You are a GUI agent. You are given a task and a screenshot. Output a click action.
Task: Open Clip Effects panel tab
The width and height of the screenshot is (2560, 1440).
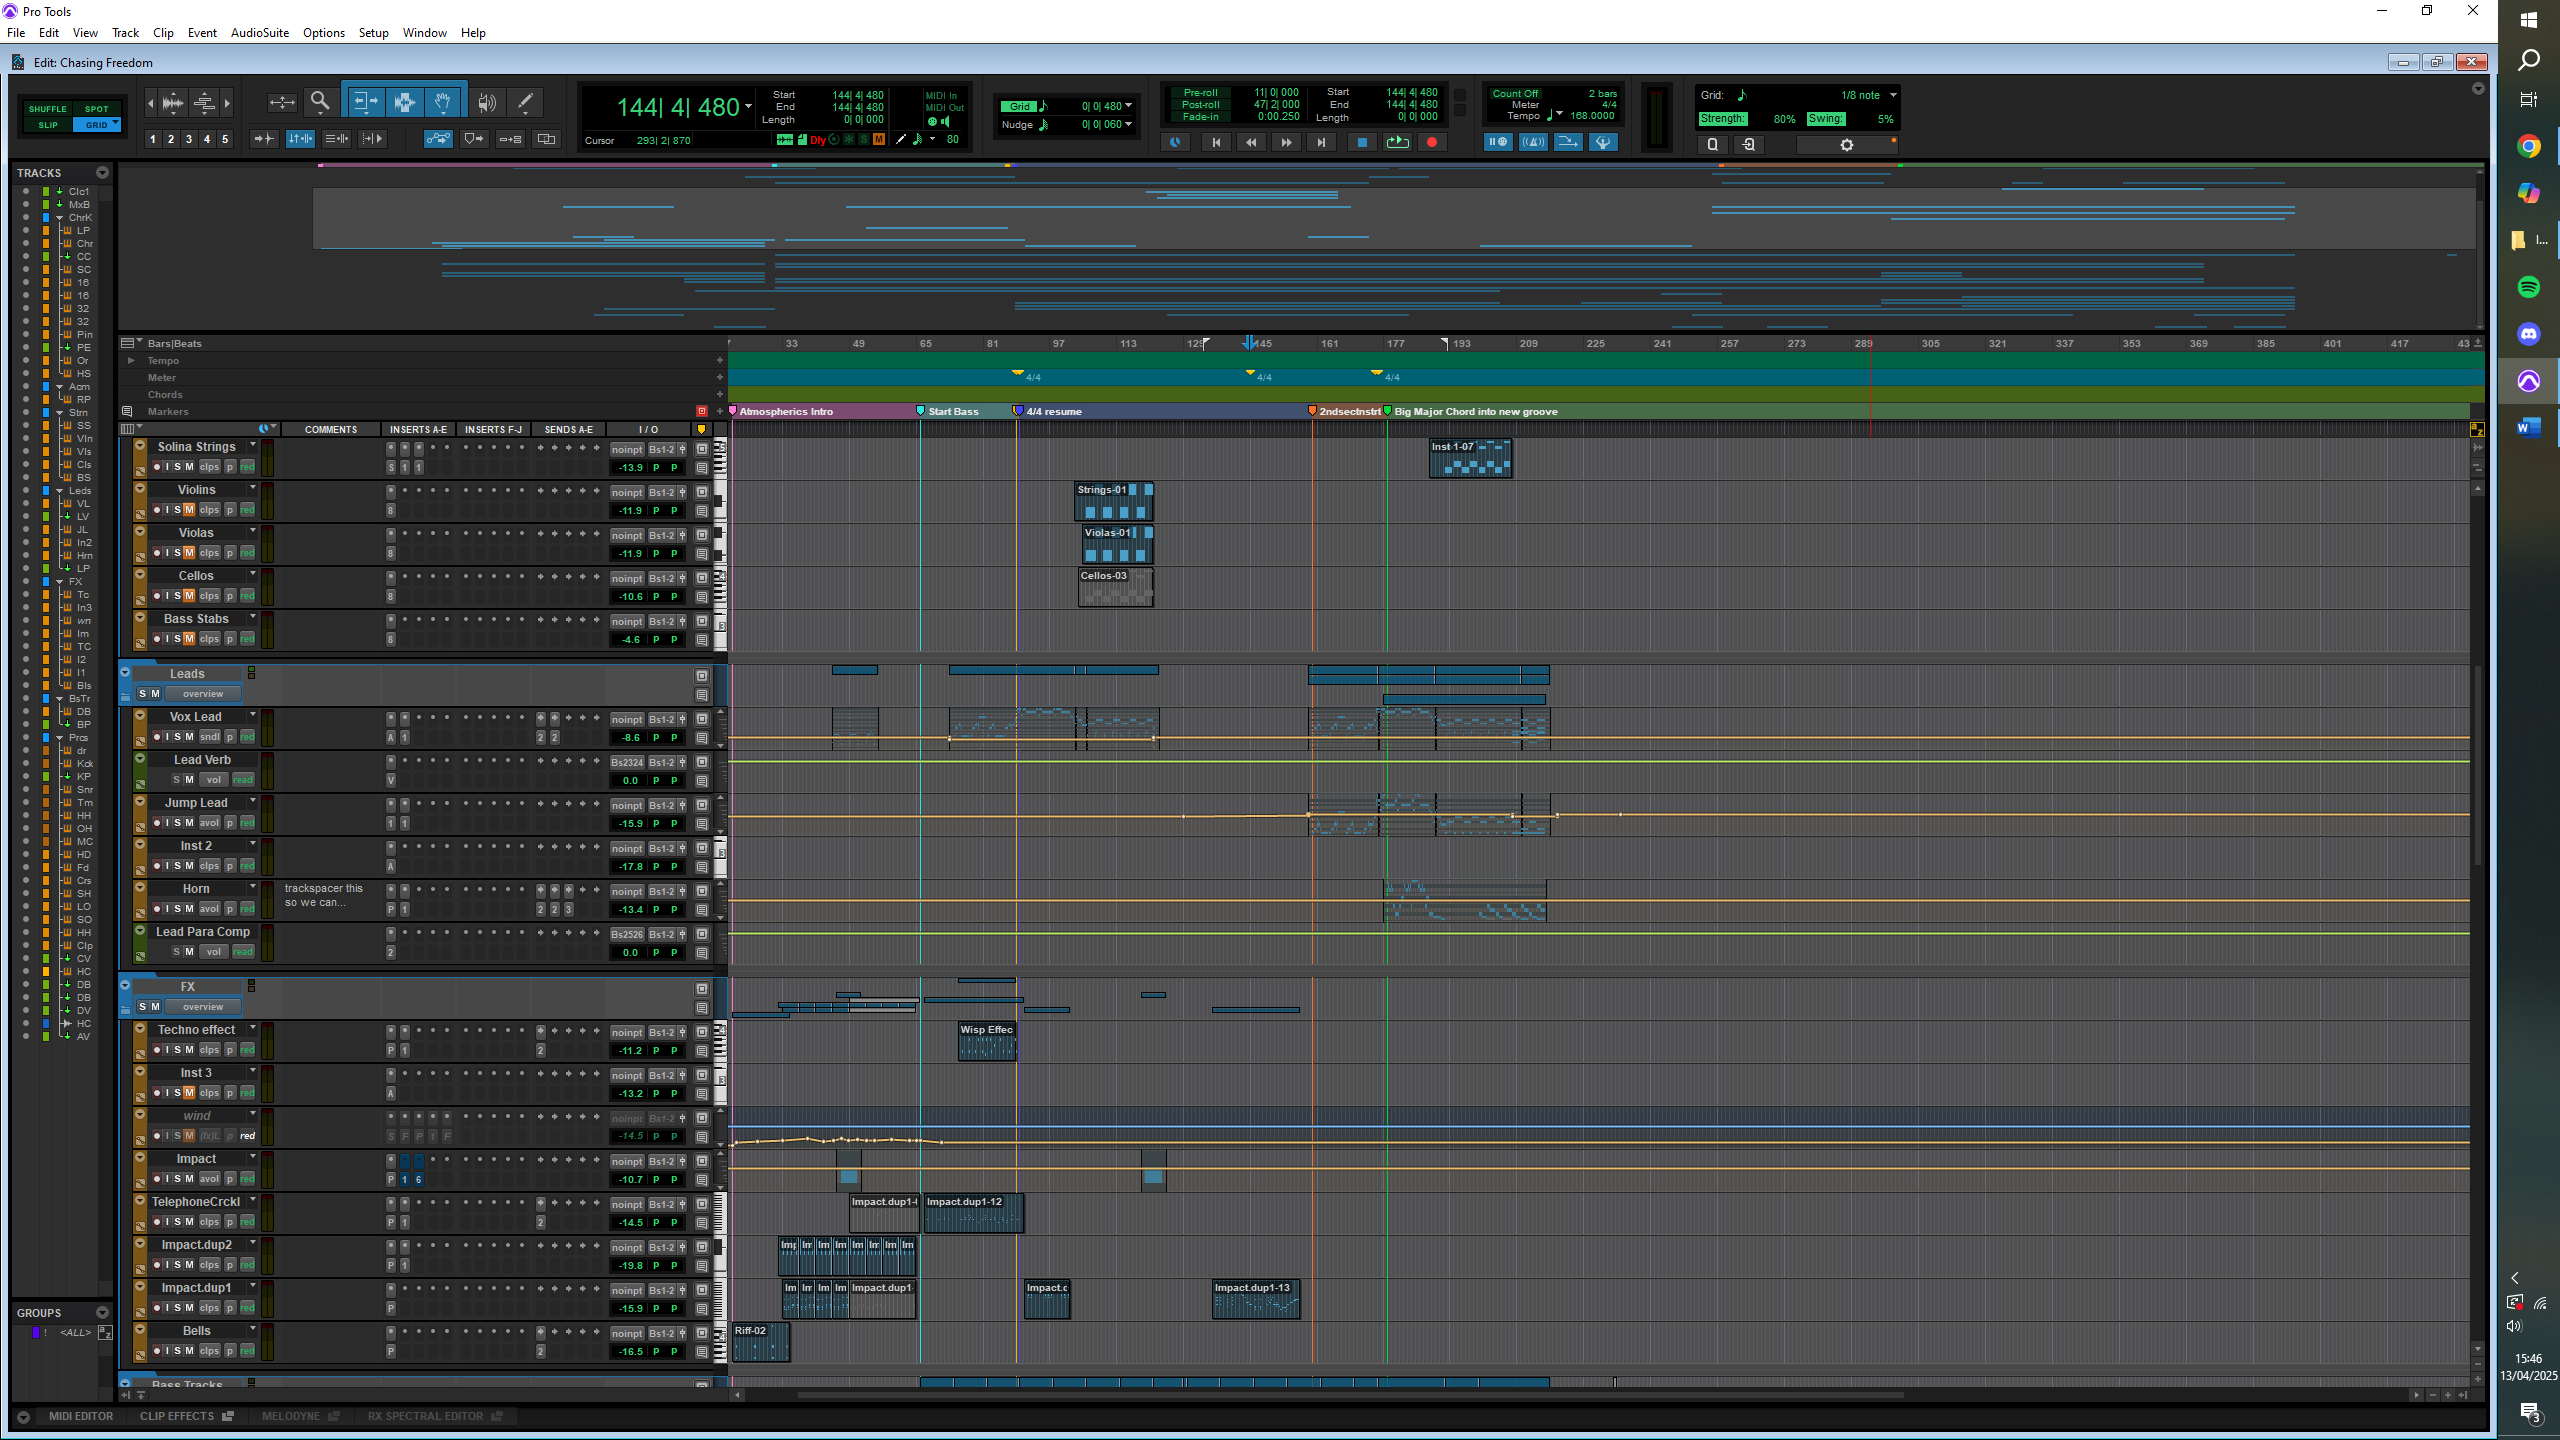[x=186, y=1416]
